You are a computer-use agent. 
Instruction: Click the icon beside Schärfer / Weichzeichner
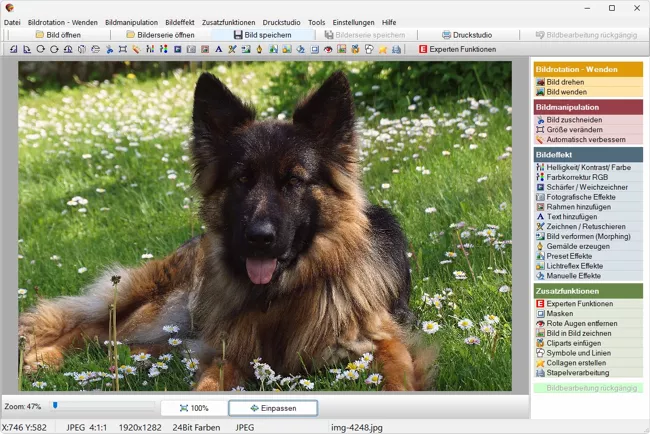540,187
